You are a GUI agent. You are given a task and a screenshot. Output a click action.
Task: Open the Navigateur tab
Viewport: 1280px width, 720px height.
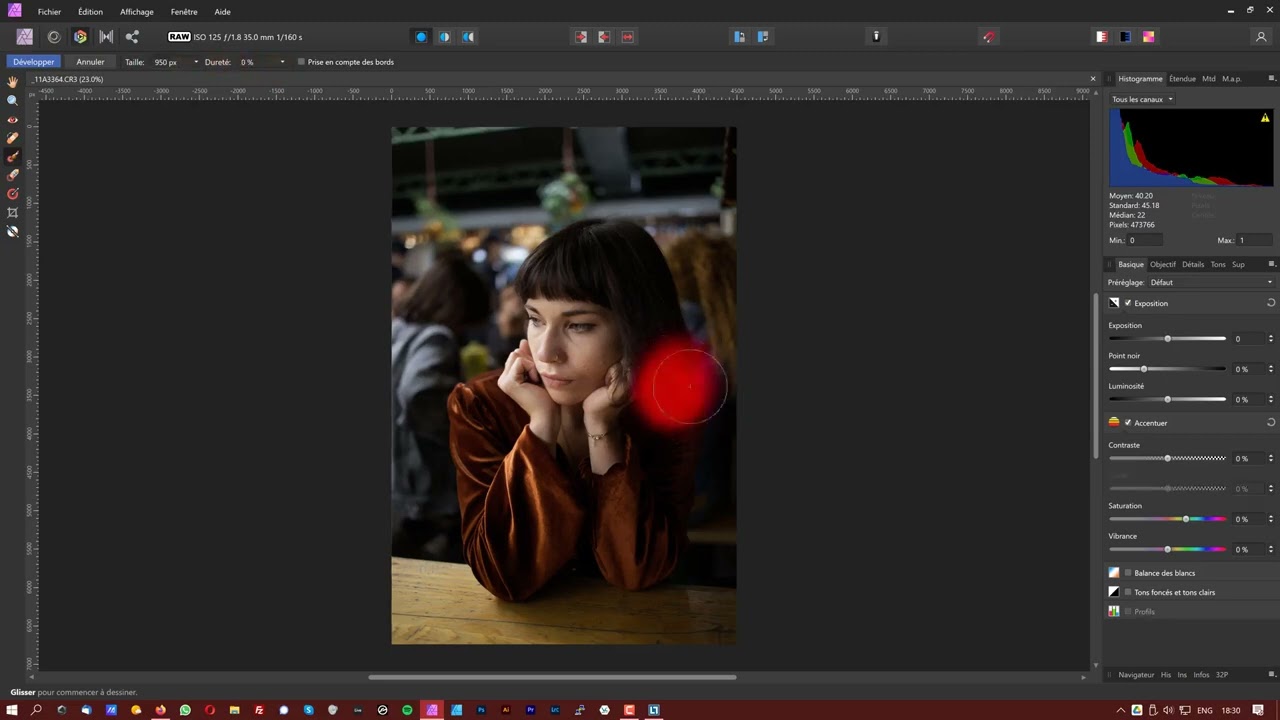[1136, 675]
